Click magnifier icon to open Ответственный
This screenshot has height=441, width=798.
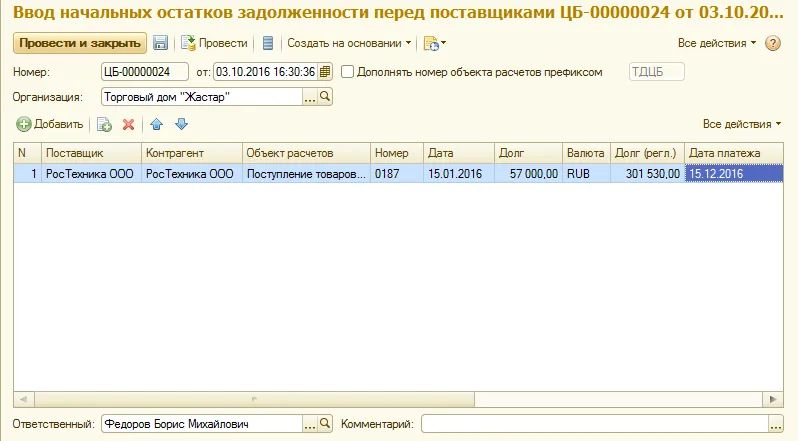[x=325, y=424]
